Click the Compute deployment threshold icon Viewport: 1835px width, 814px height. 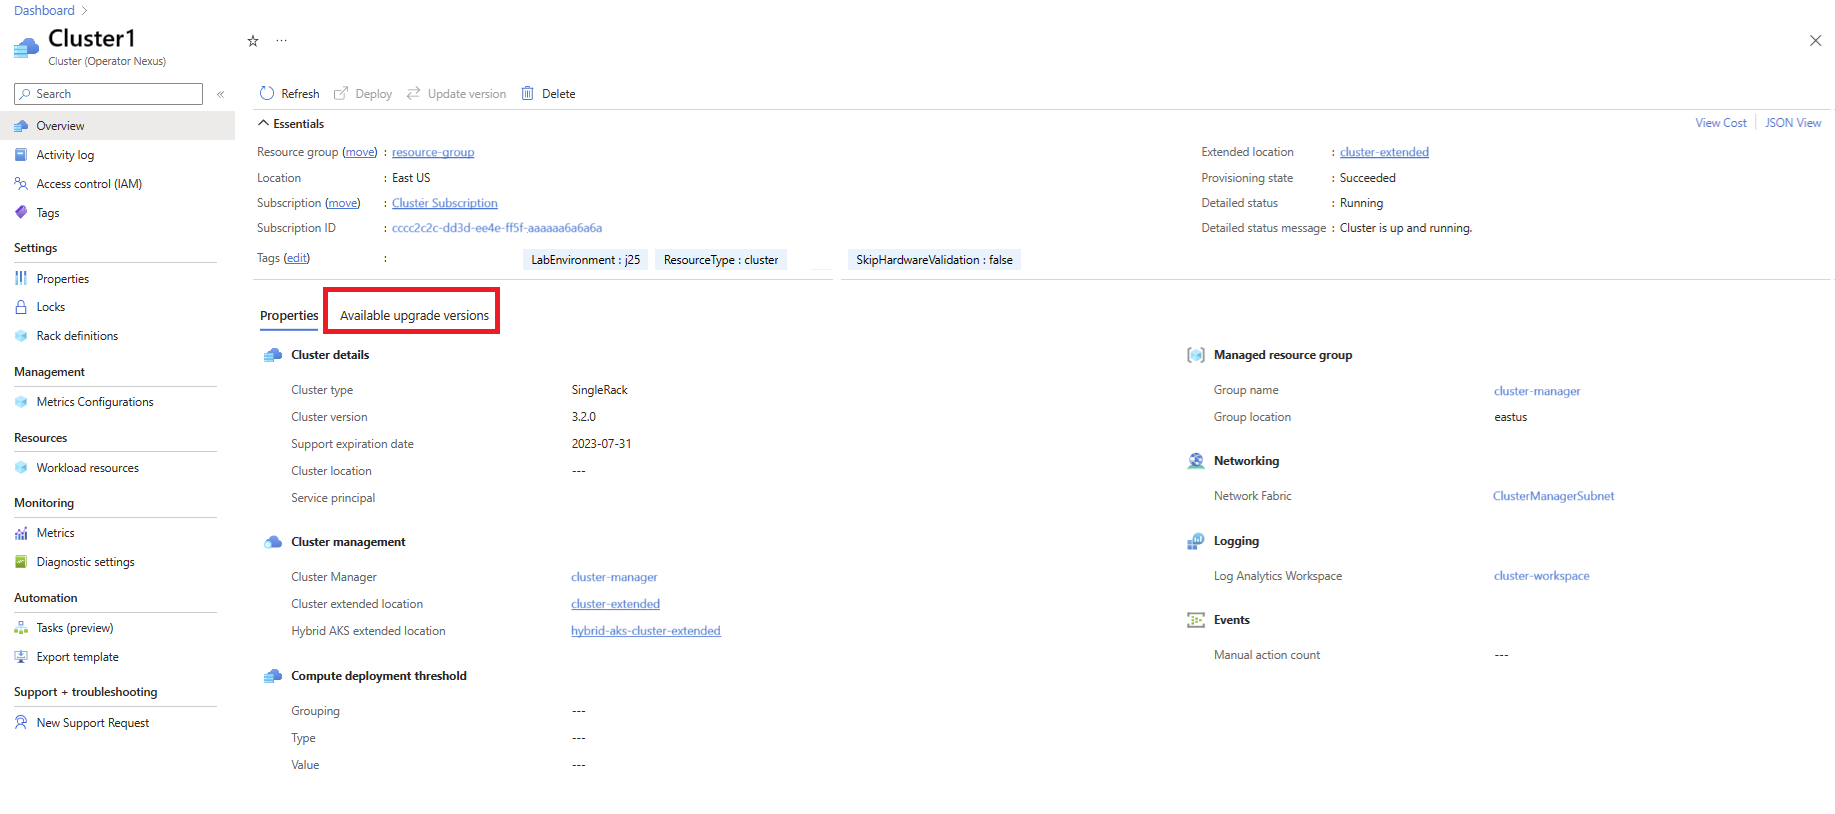[x=273, y=676]
